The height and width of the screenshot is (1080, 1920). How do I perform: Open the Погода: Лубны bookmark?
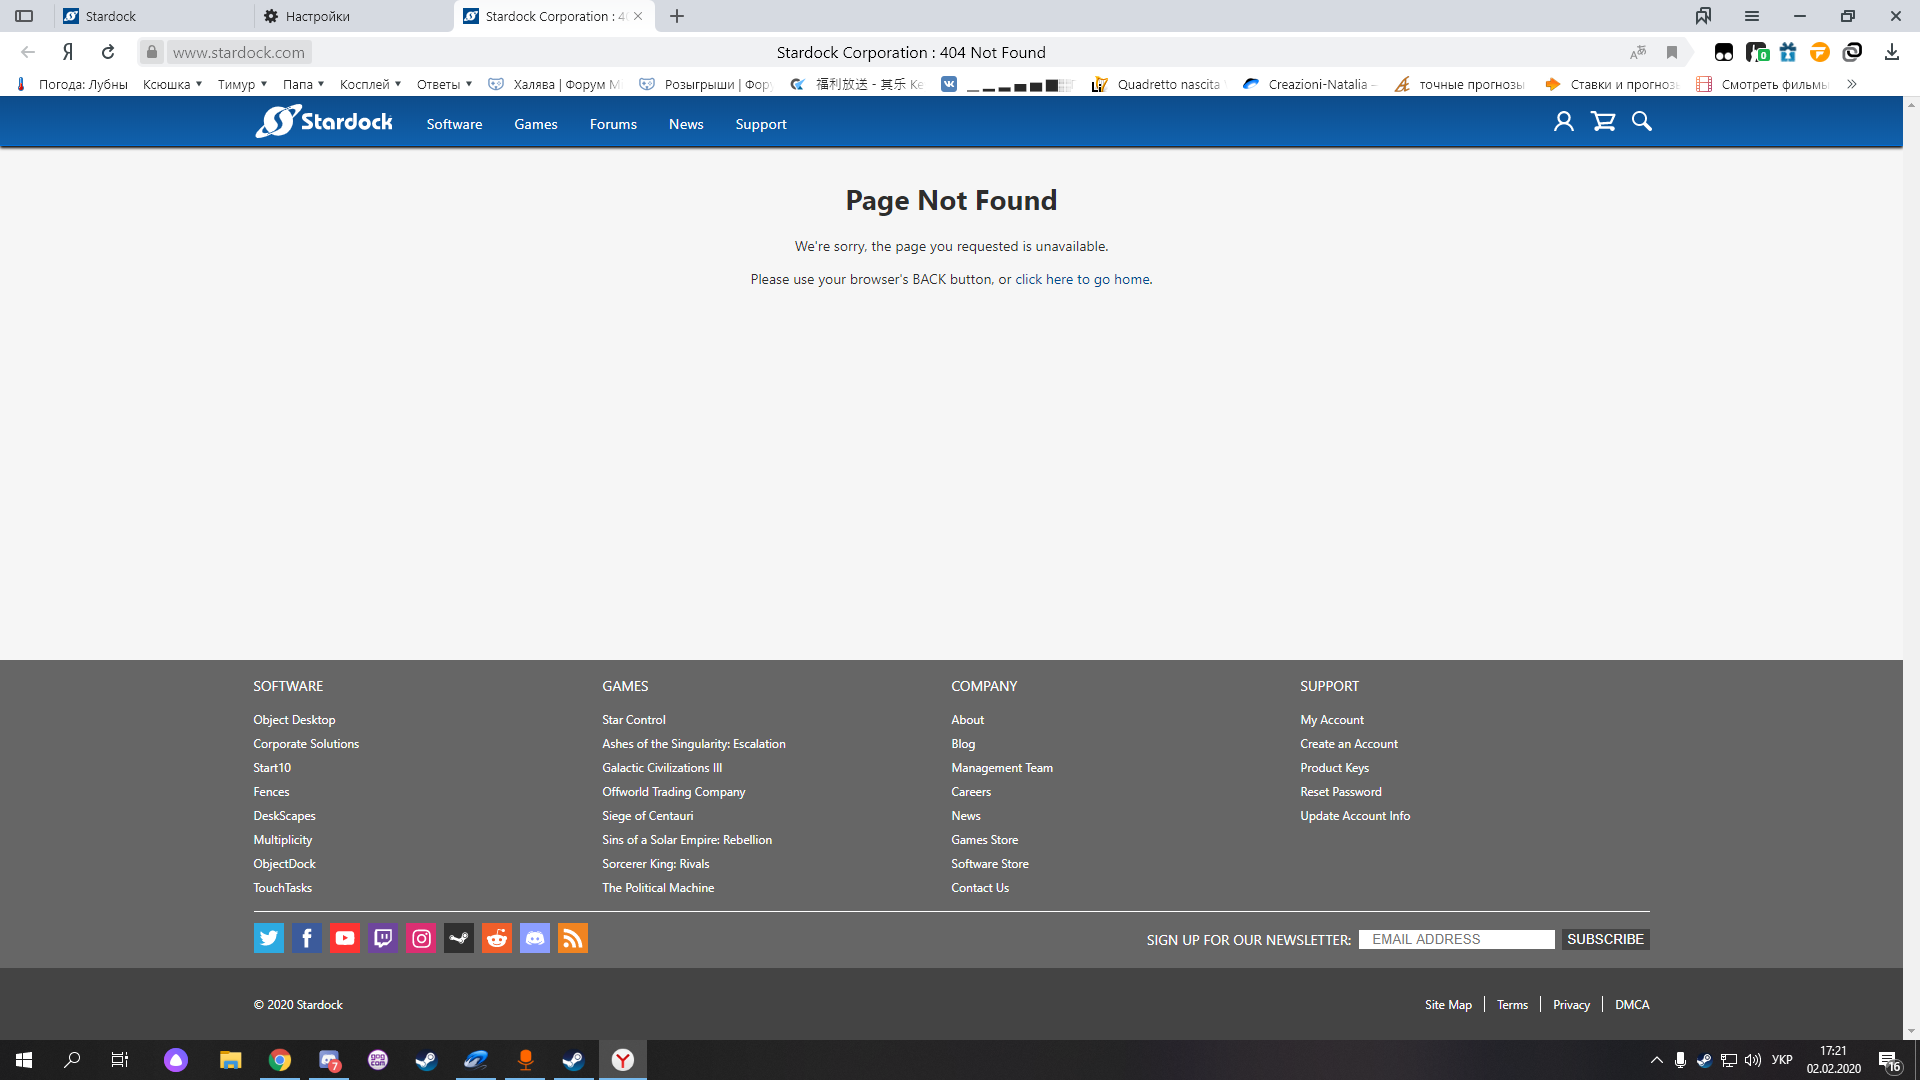point(72,84)
